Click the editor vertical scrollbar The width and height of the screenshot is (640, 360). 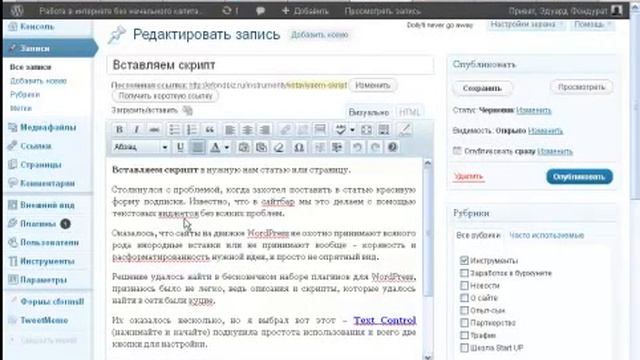coord(427,259)
